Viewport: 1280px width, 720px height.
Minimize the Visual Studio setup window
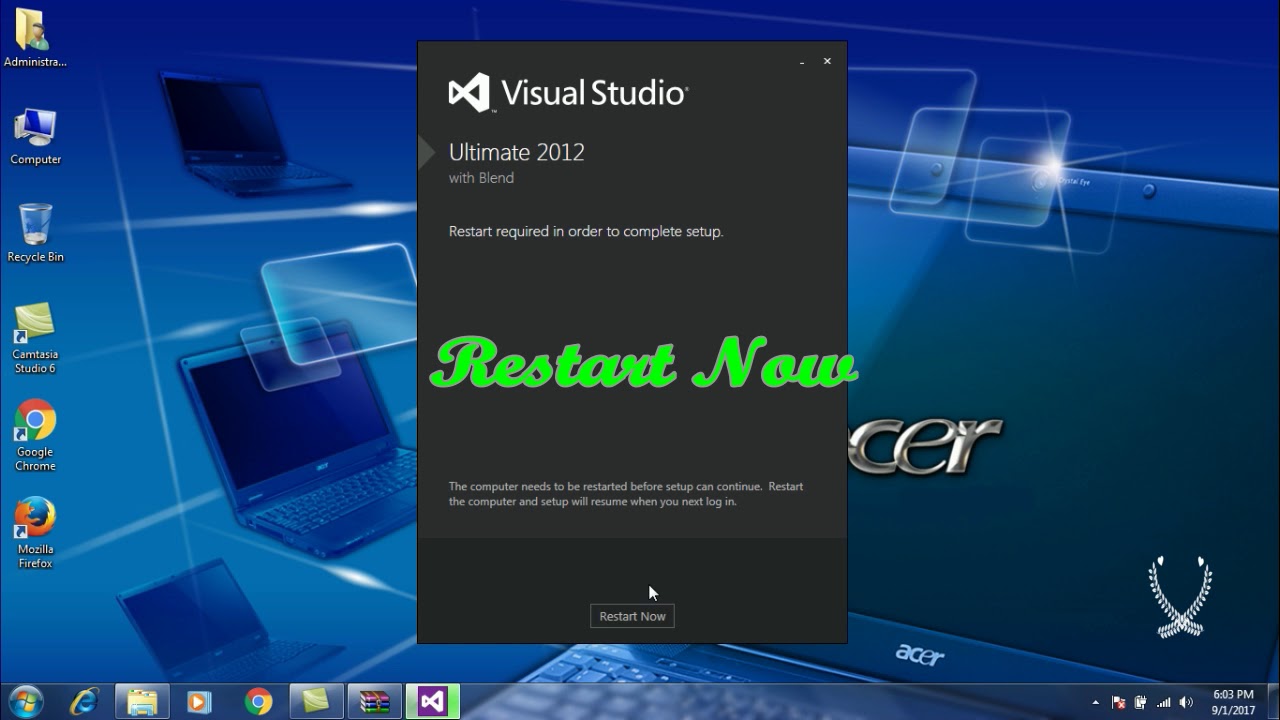click(x=802, y=62)
